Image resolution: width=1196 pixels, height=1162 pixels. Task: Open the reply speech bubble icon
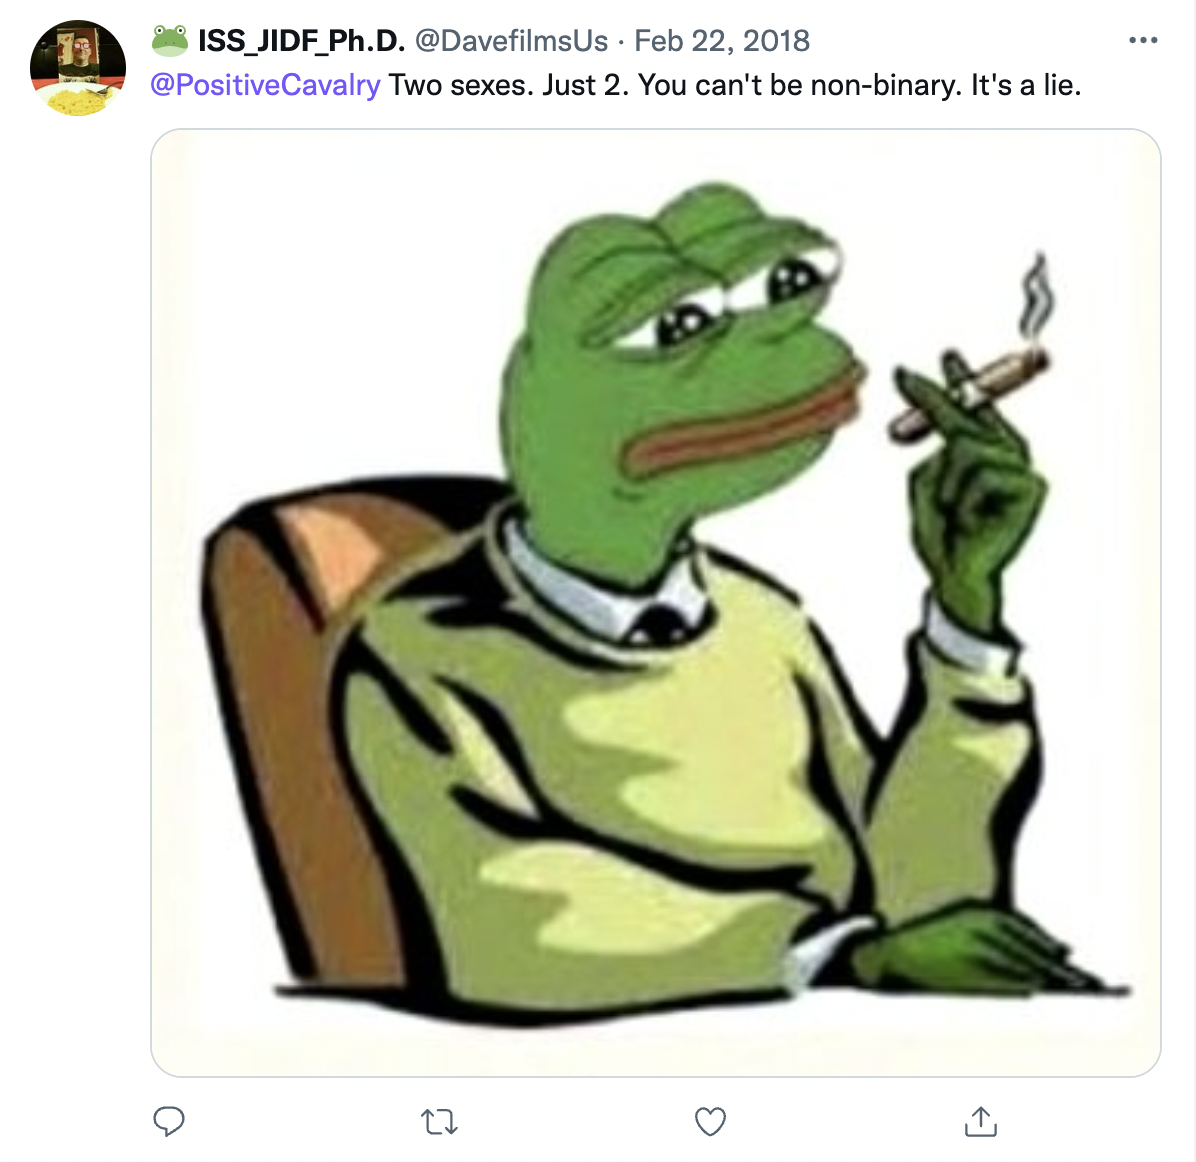tap(169, 1122)
